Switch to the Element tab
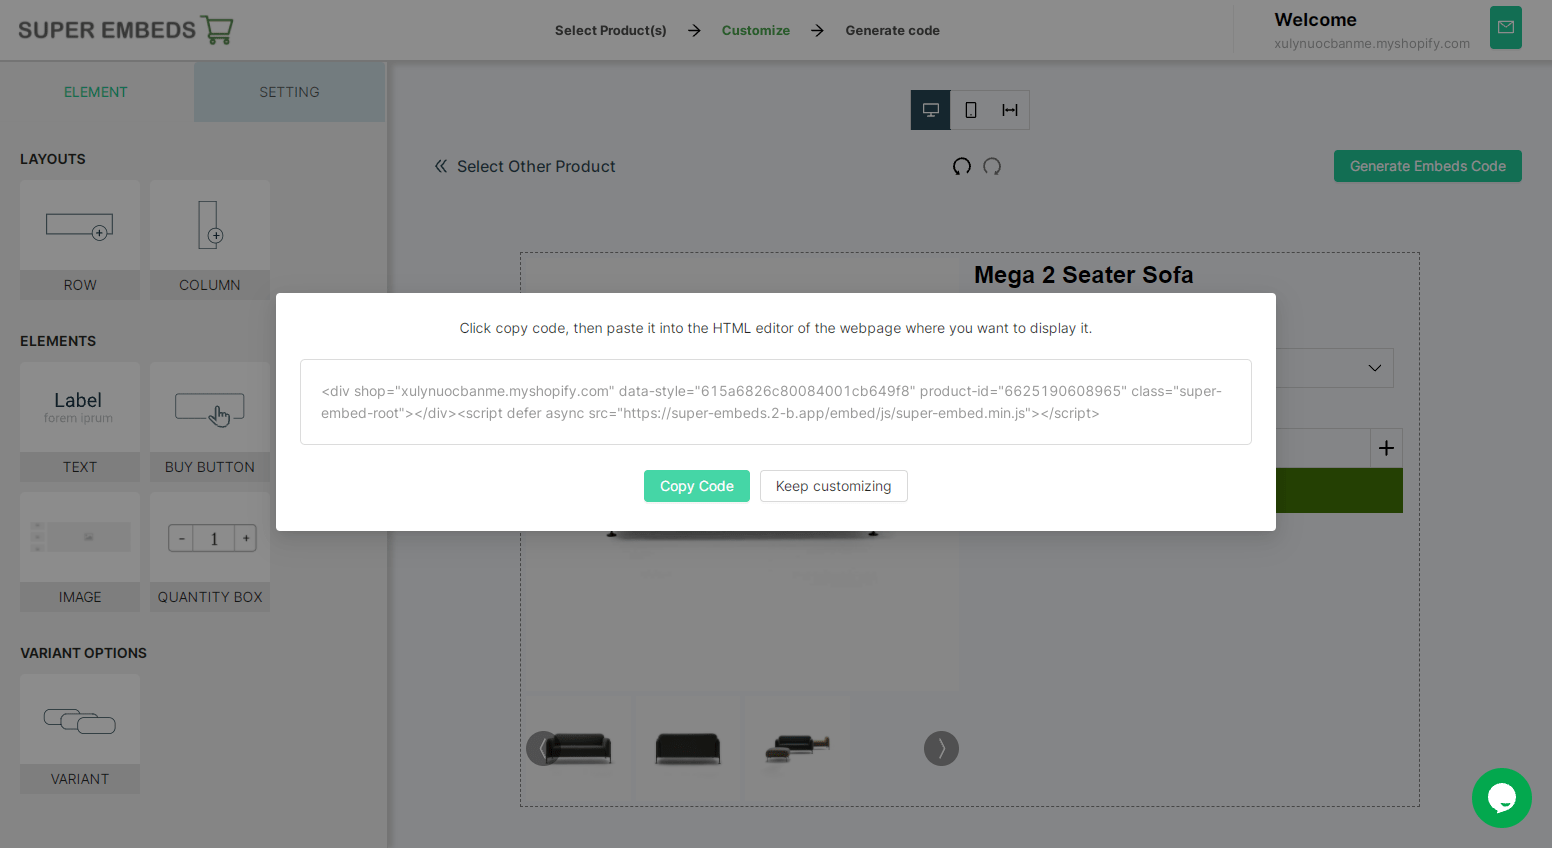The image size is (1552, 848). point(96,92)
